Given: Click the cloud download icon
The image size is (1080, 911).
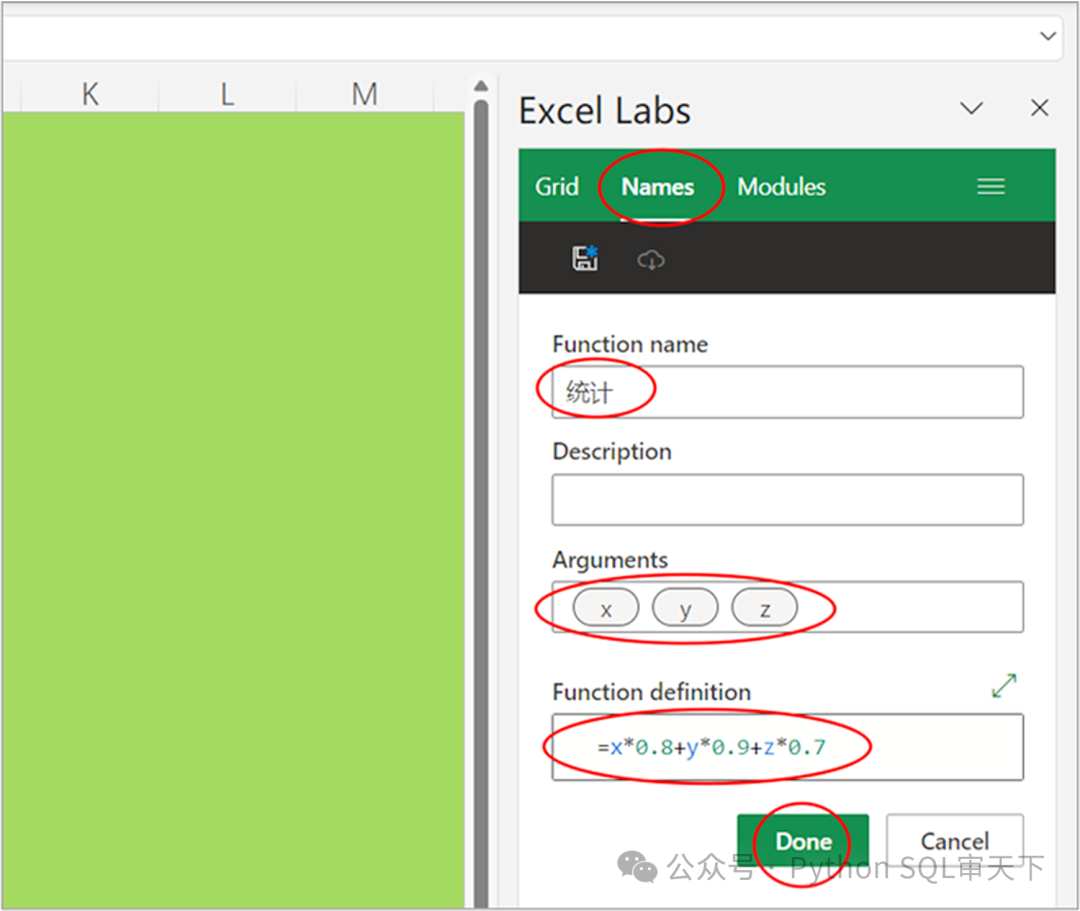Looking at the screenshot, I should [x=651, y=260].
